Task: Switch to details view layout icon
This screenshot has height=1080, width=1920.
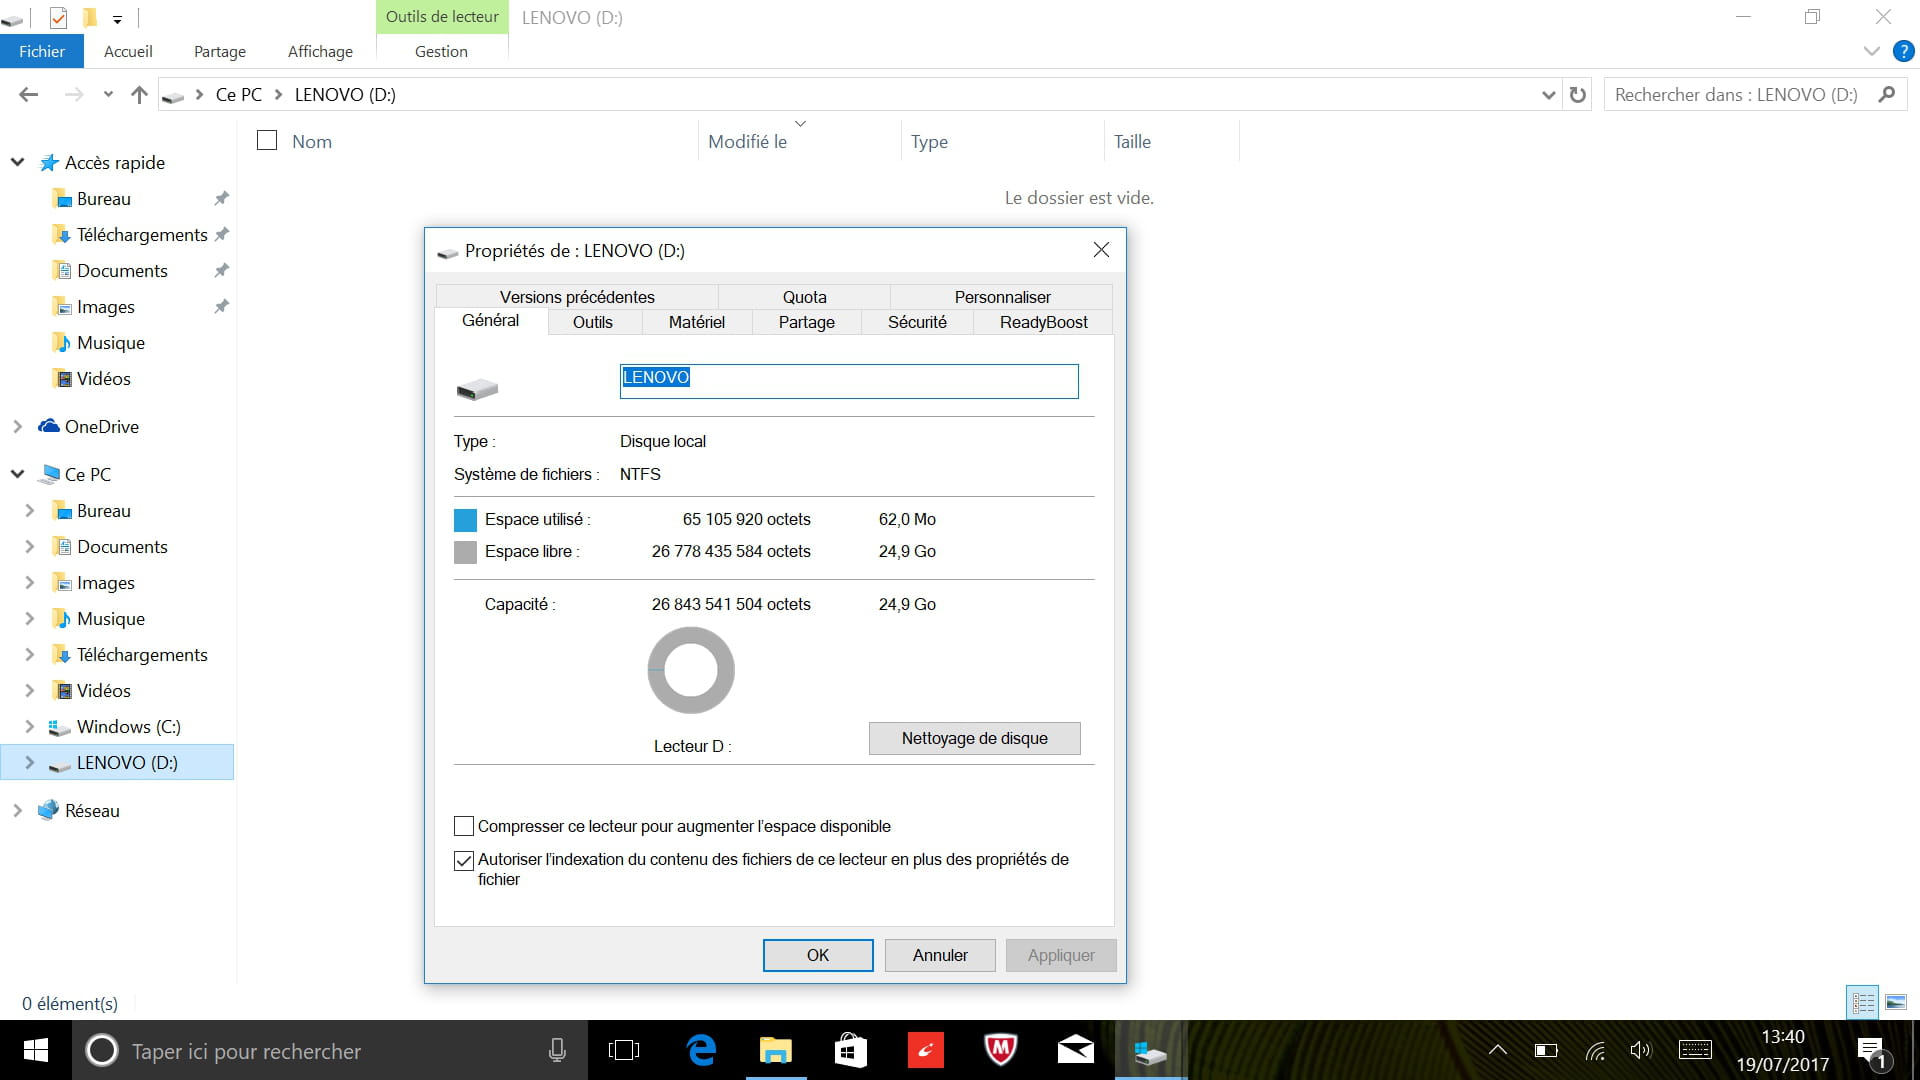Action: 1864,1002
